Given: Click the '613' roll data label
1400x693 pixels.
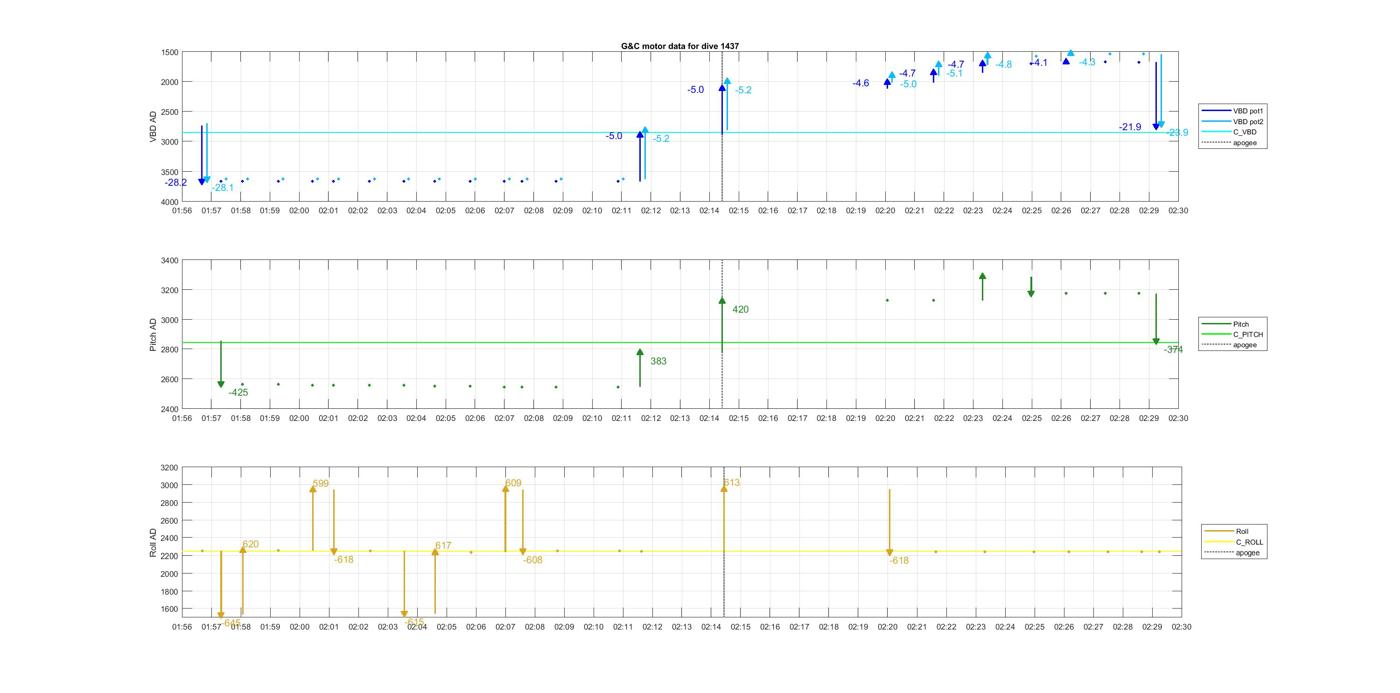Looking at the screenshot, I should (x=732, y=483).
